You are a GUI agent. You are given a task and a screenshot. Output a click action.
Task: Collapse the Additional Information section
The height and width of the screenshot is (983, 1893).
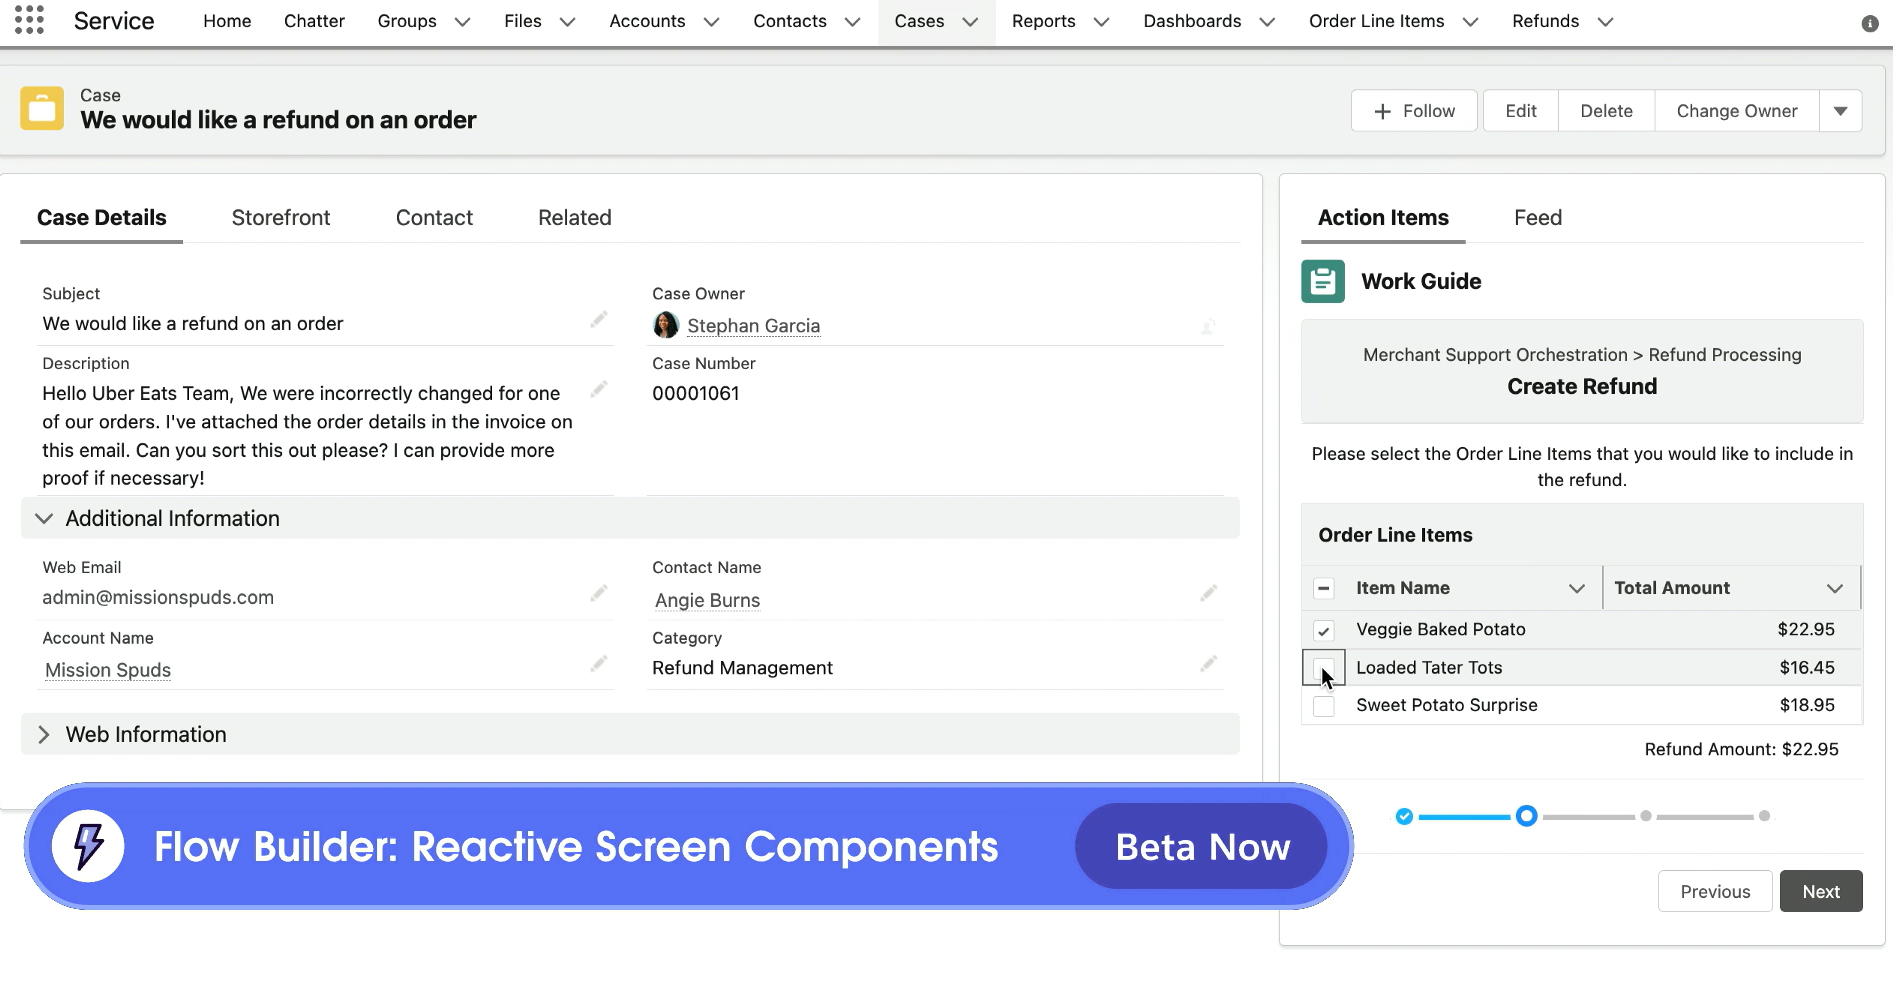point(44,518)
